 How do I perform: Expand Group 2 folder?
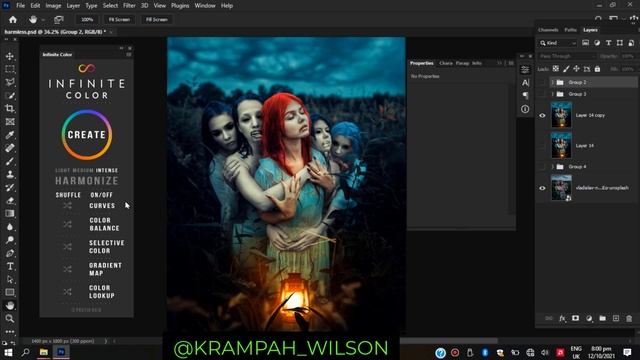pyautogui.click(x=553, y=82)
